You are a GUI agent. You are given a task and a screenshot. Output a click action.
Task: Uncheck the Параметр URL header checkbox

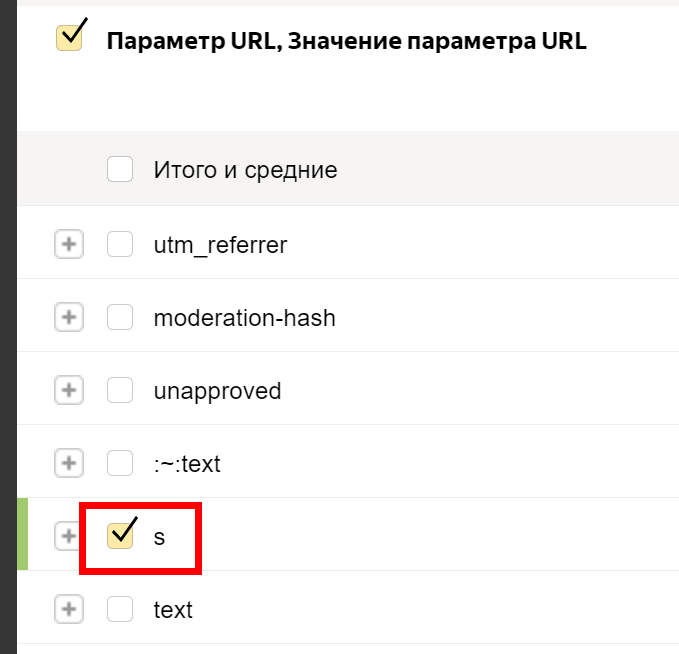coord(70,38)
